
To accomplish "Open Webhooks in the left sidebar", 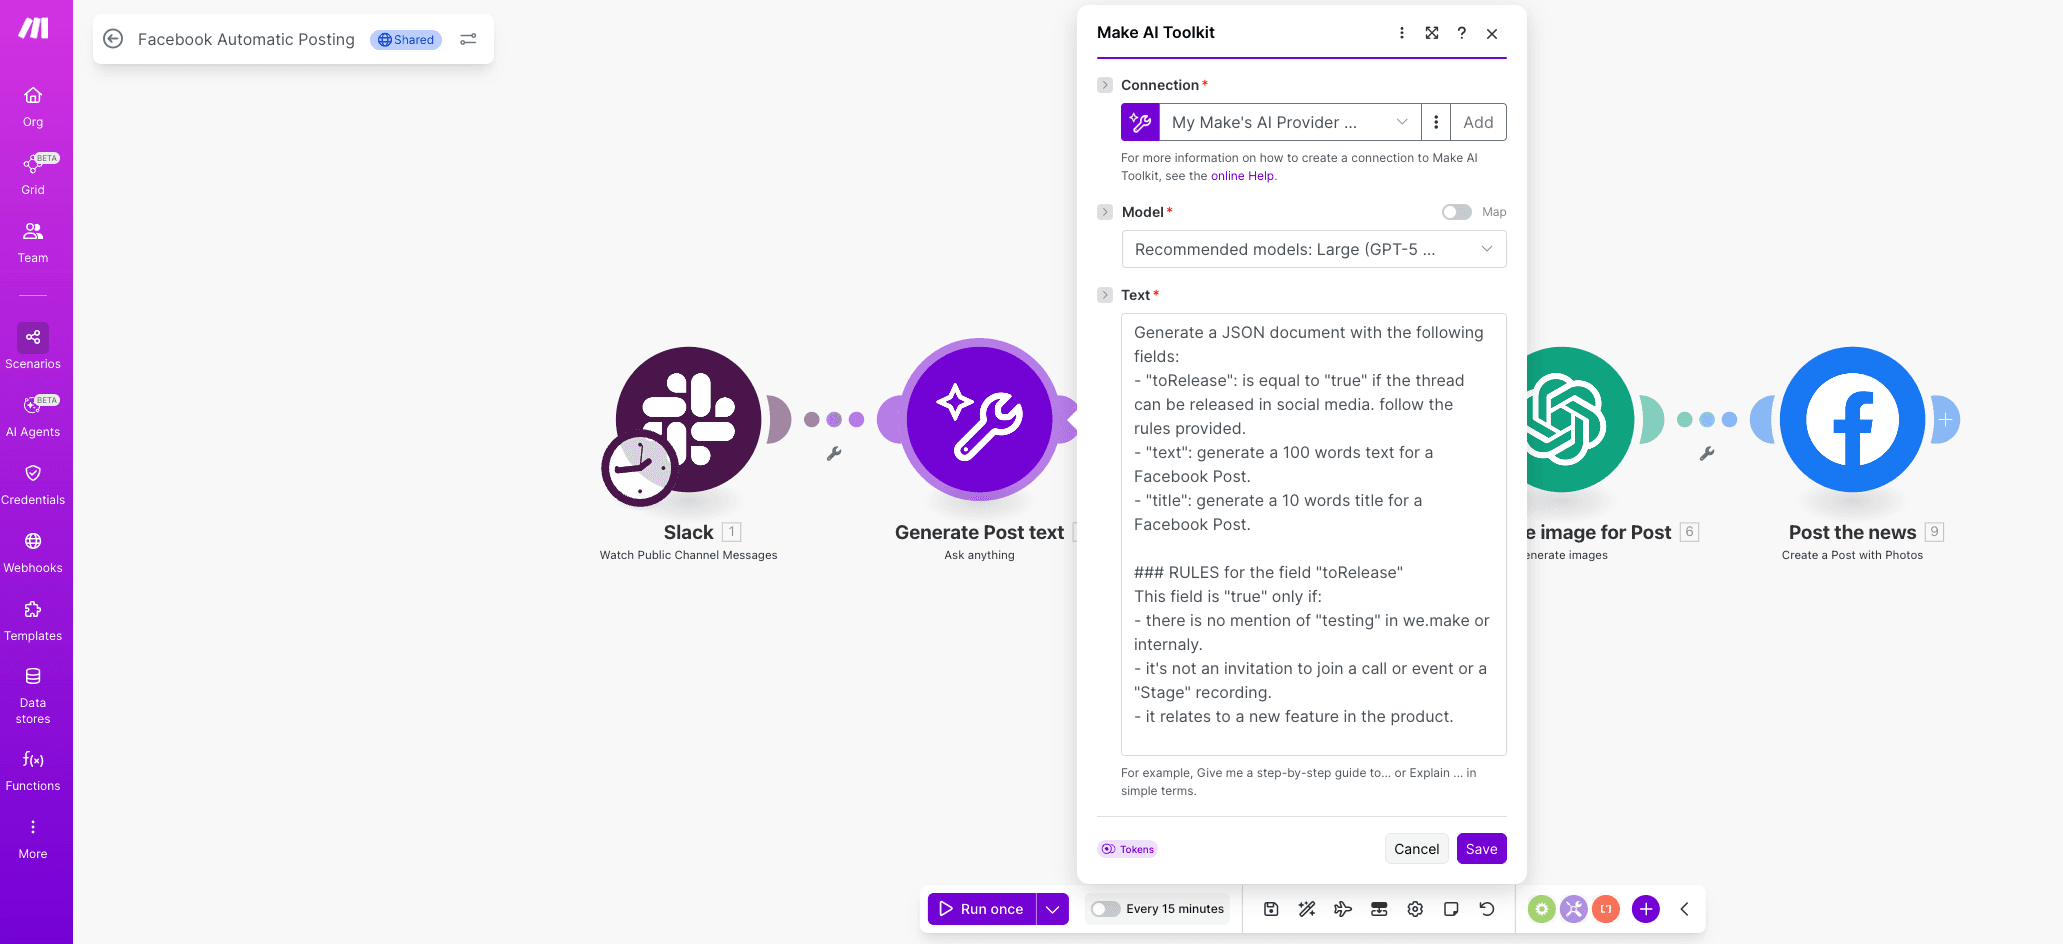I will click(33, 548).
